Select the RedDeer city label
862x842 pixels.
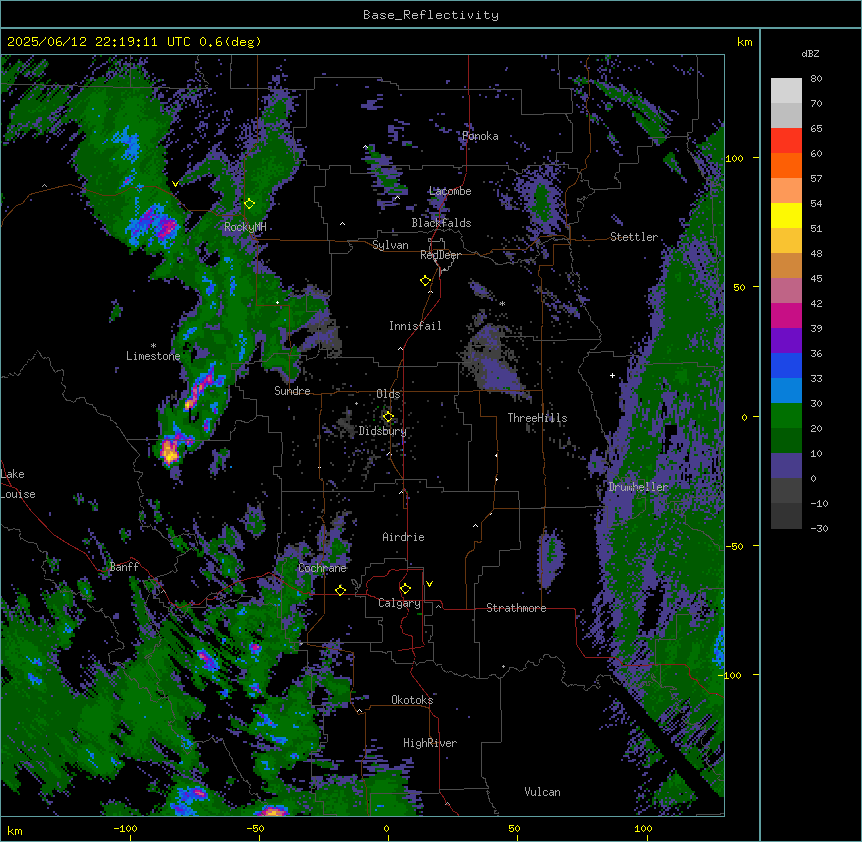tap(440, 255)
